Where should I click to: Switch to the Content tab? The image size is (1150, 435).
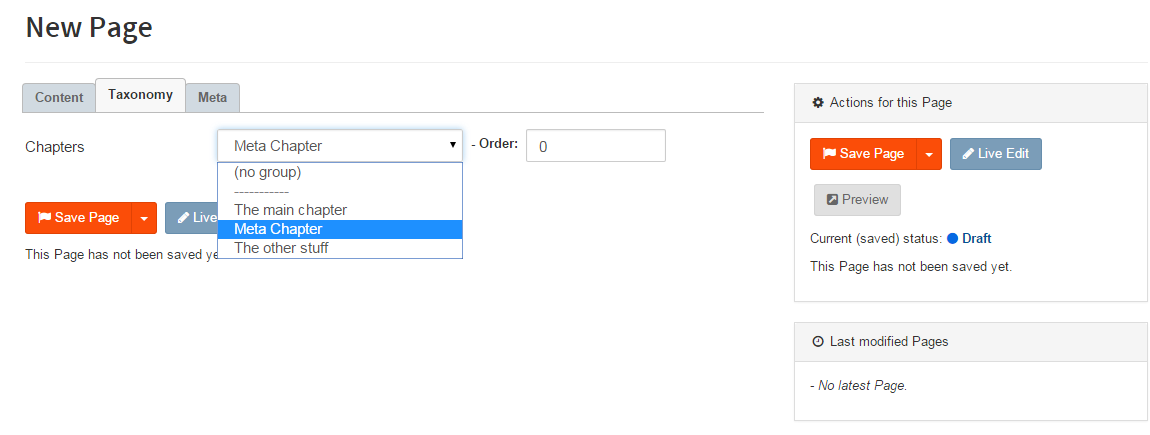pos(59,98)
